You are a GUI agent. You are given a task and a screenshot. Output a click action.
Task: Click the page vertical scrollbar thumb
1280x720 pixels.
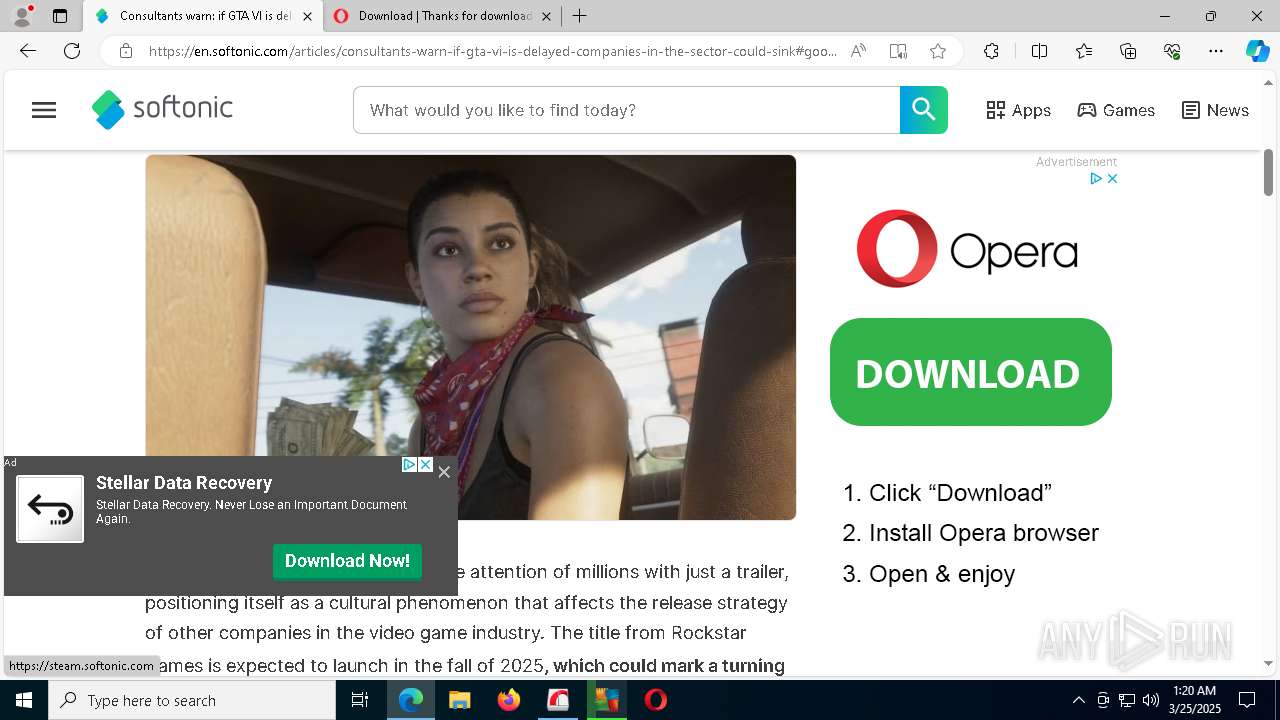[1268, 172]
